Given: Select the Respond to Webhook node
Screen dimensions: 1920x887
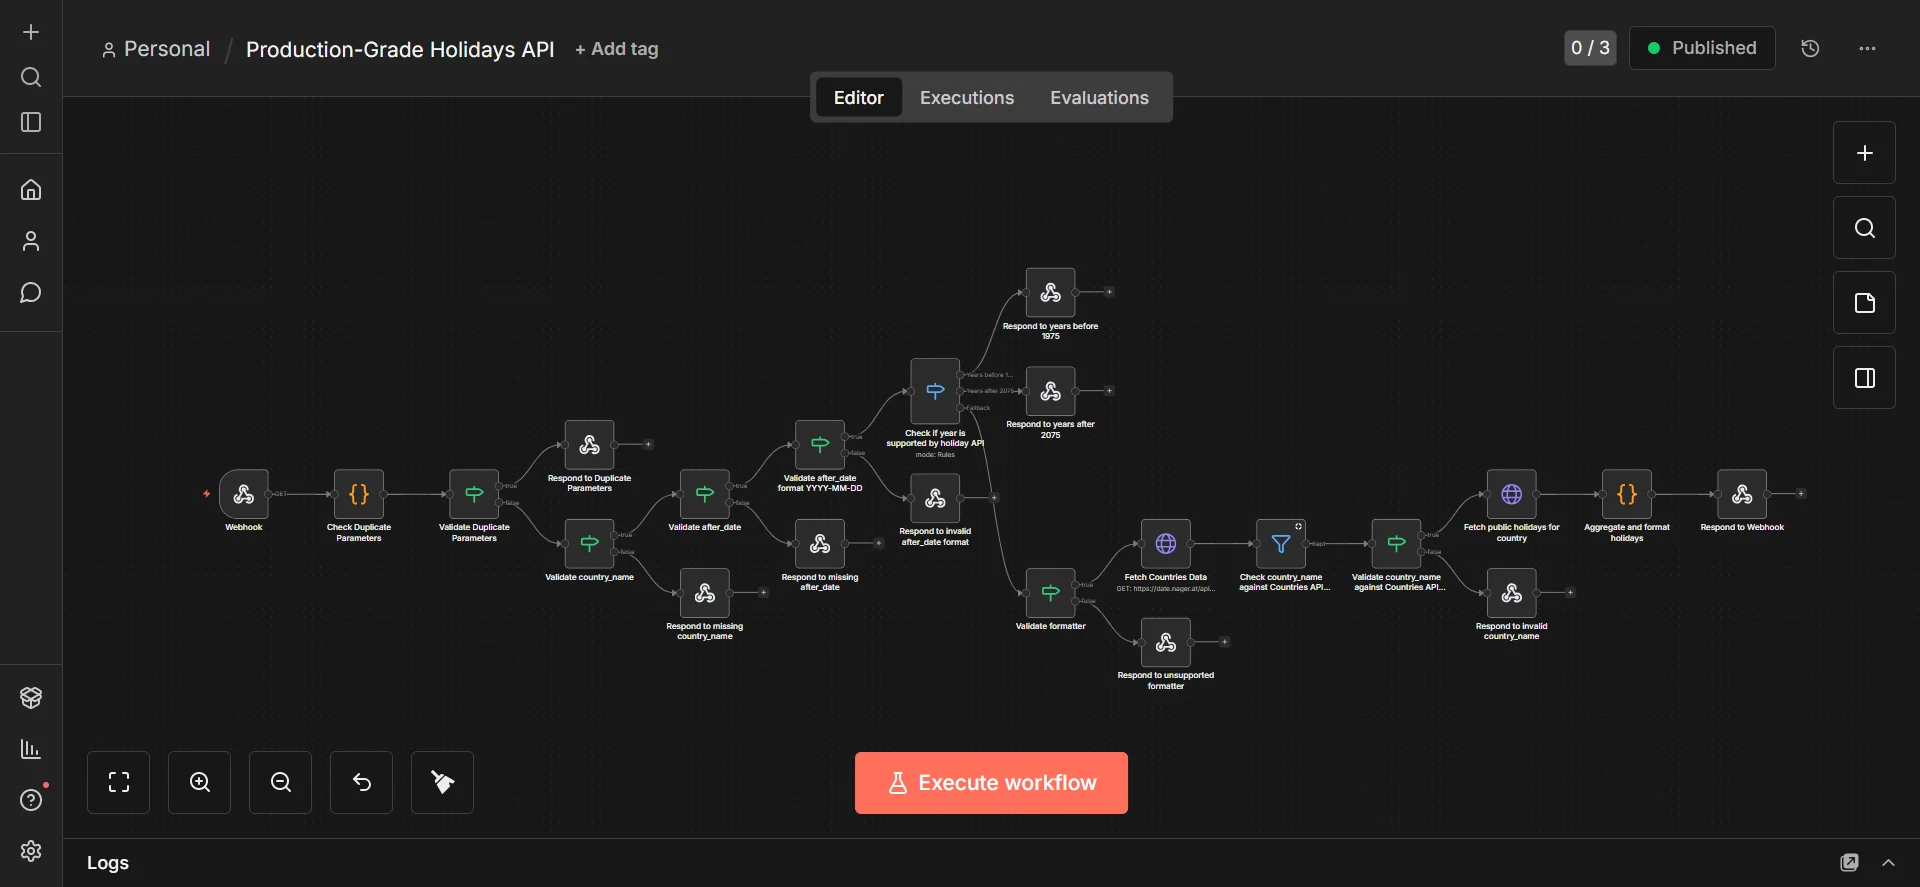Looking at the screenshot, I should tap(1742, 494).
